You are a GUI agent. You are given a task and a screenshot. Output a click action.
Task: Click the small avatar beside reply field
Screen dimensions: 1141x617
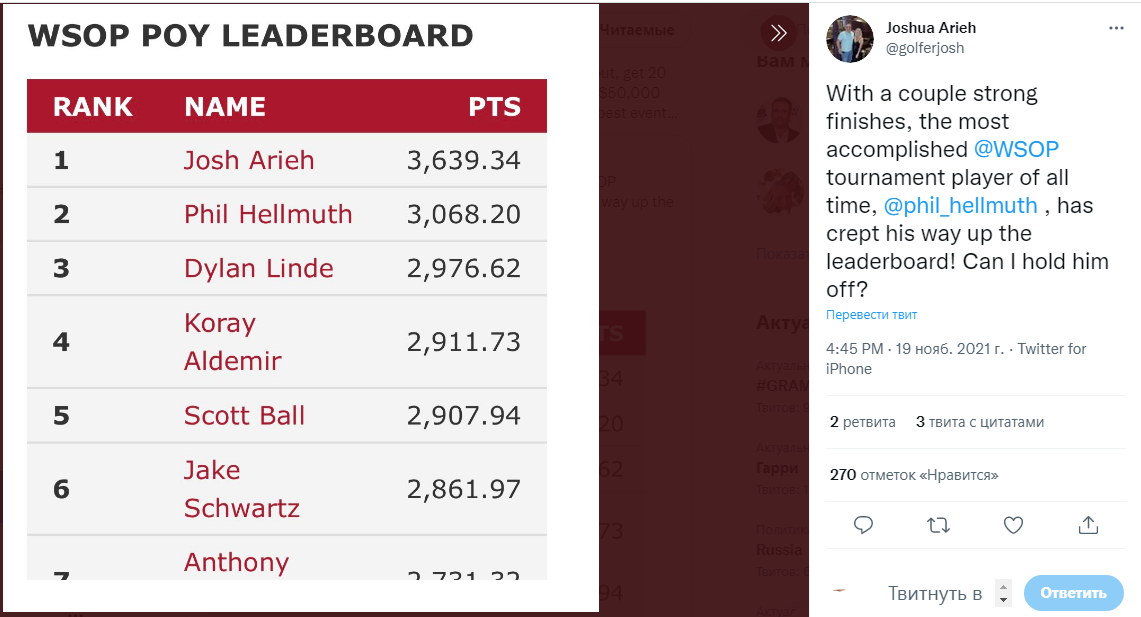(840, 591)
